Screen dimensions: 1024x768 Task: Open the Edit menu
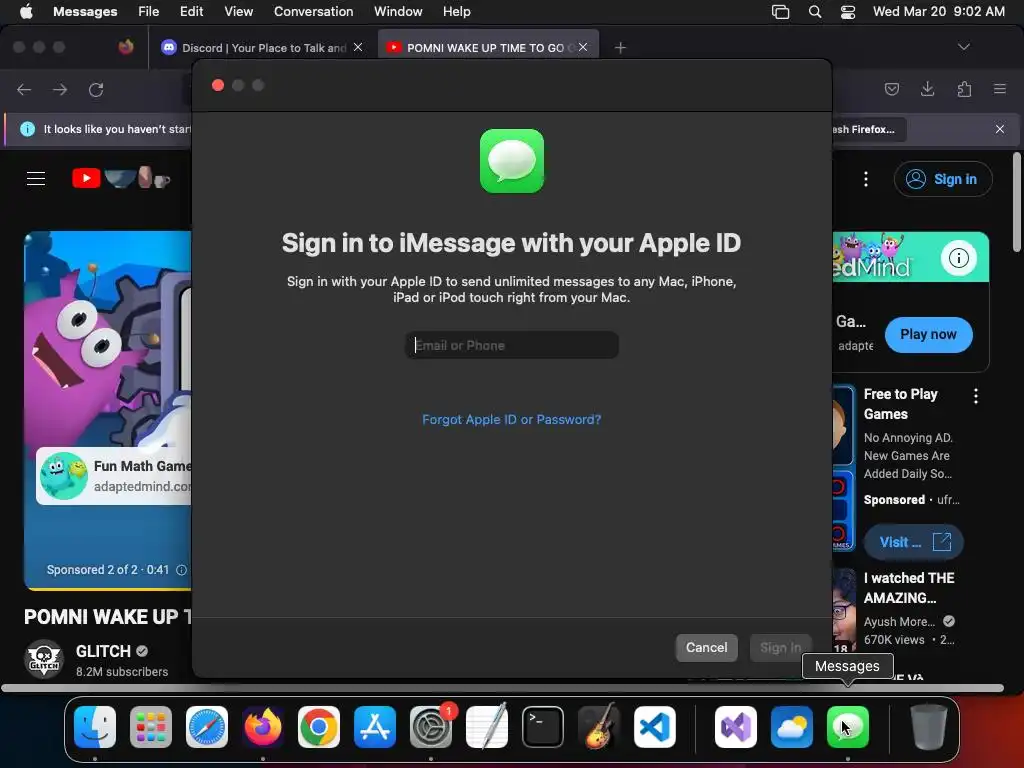coord(191,11)
